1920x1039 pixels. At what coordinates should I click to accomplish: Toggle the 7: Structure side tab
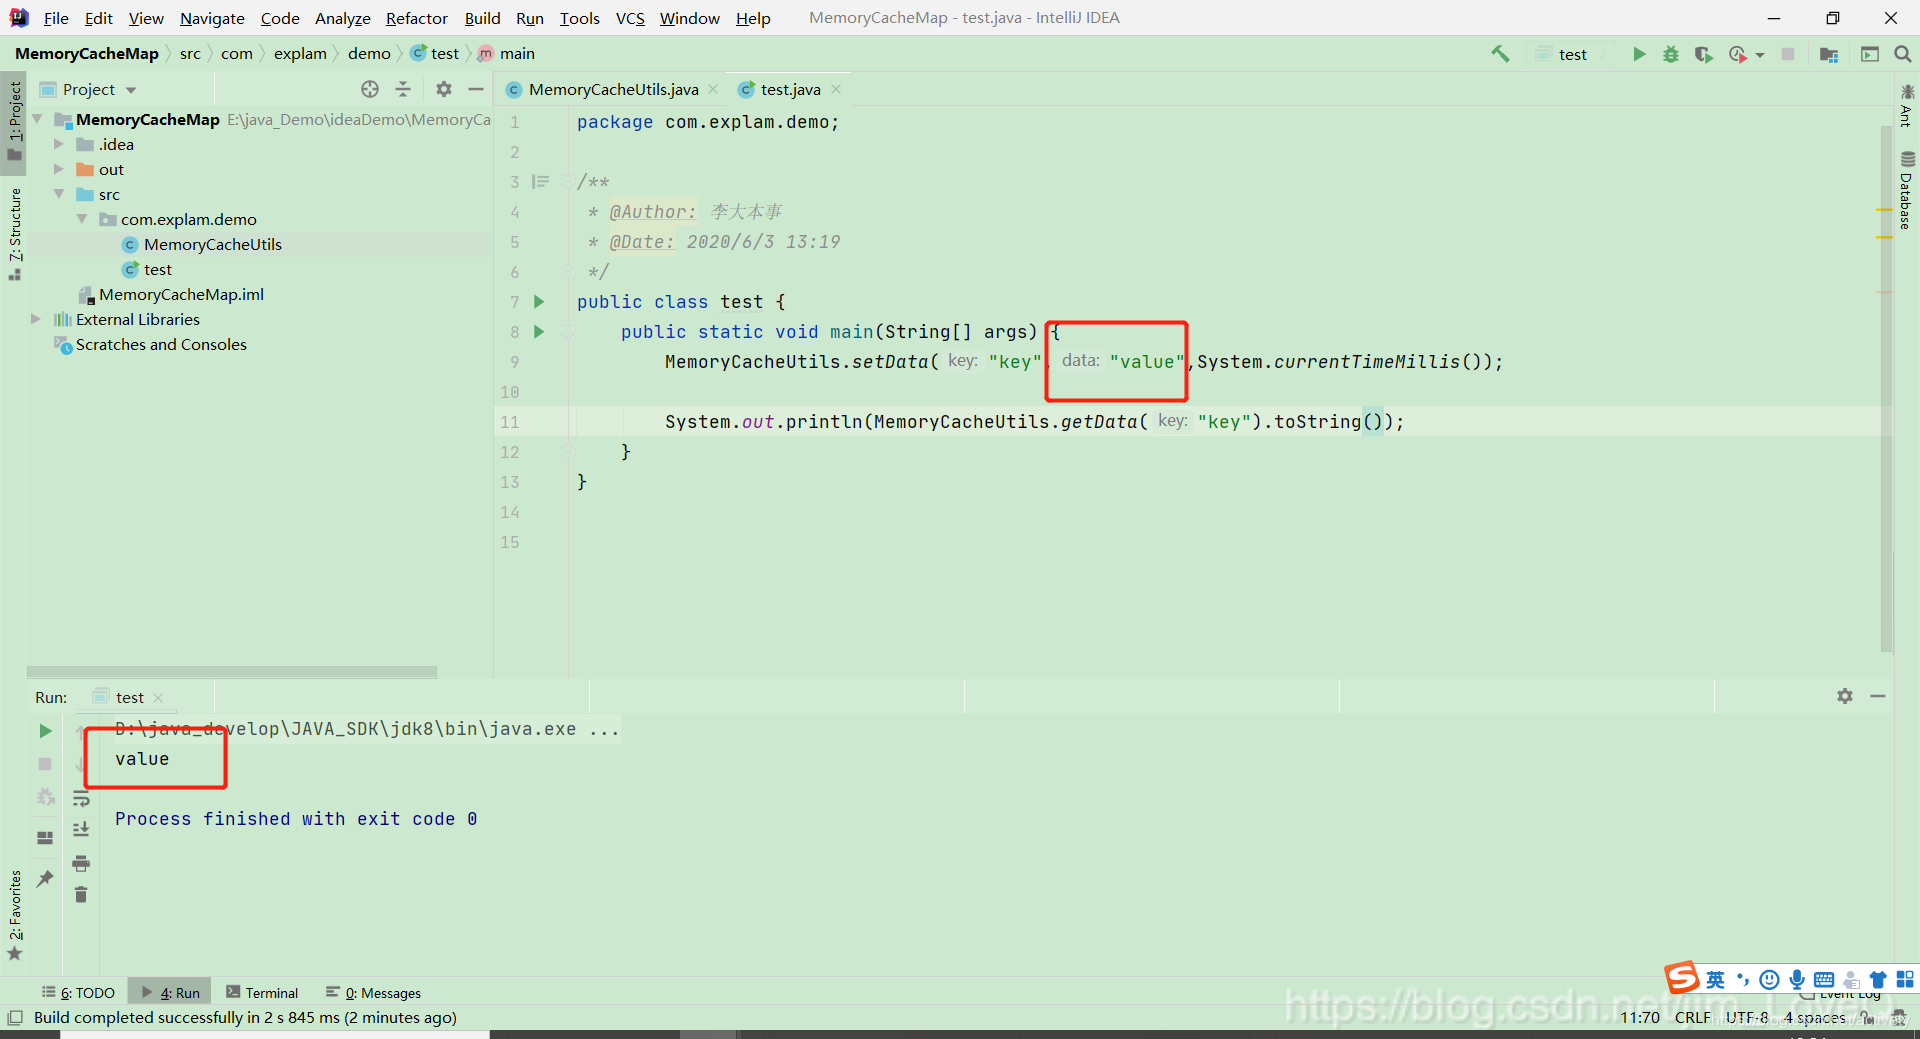(x=14, y=233)
